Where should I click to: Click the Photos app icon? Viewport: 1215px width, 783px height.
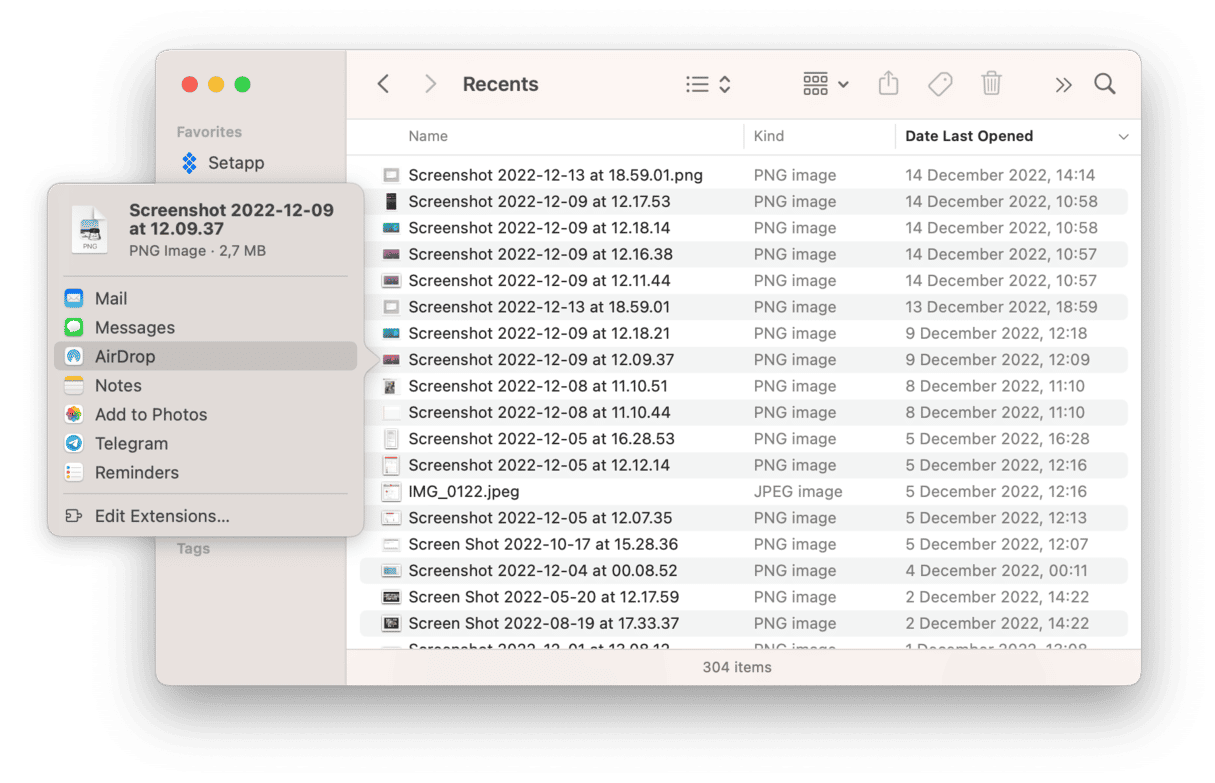click(x=74, y=414)
